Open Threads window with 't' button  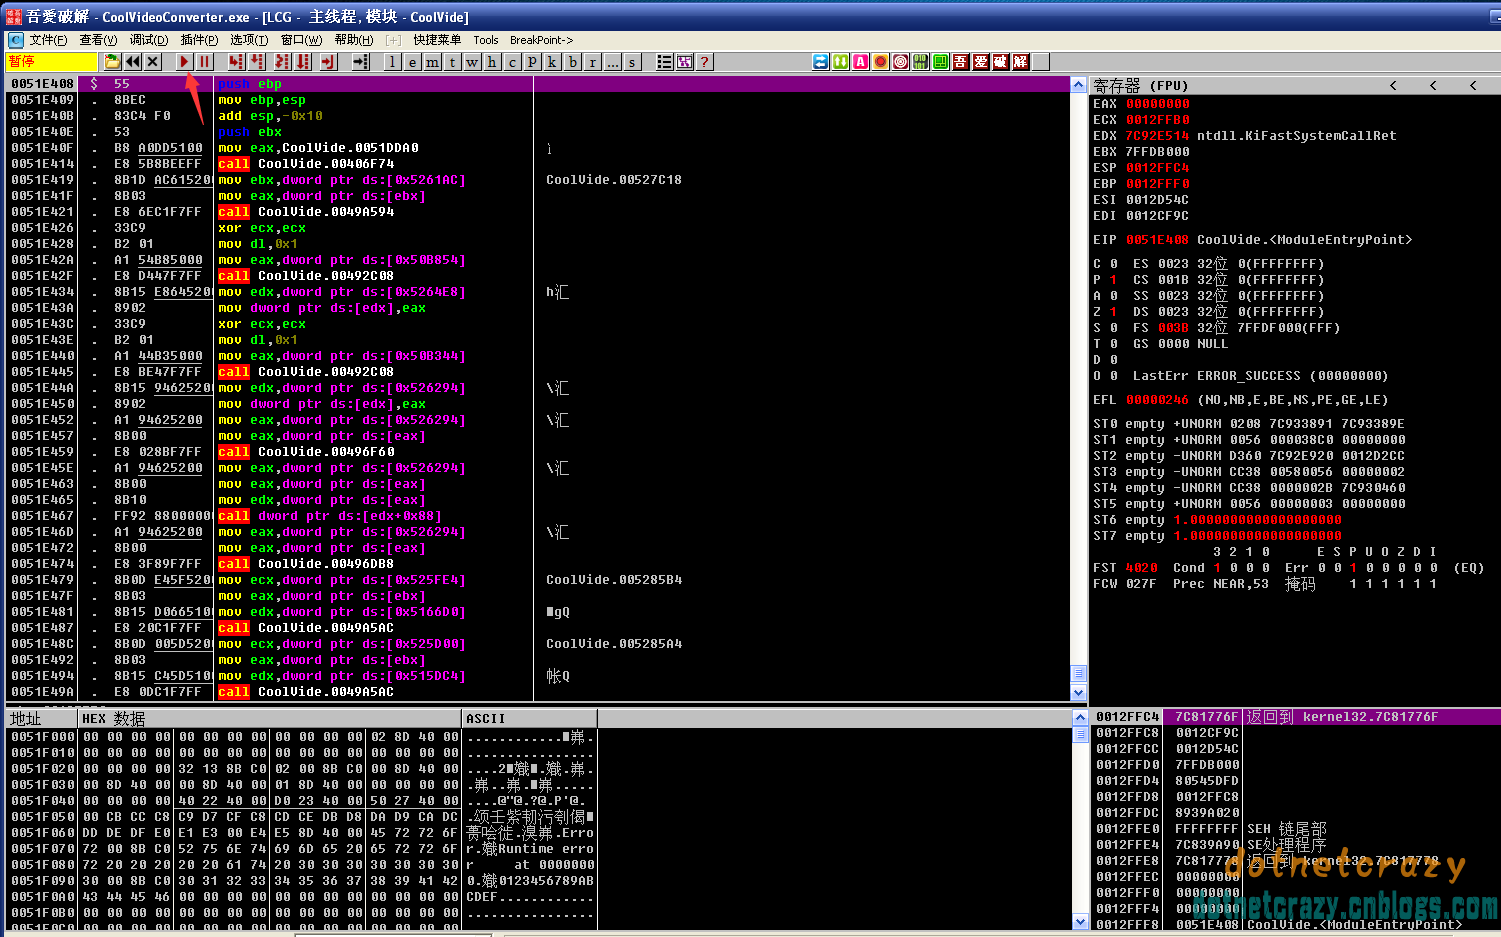452,62
